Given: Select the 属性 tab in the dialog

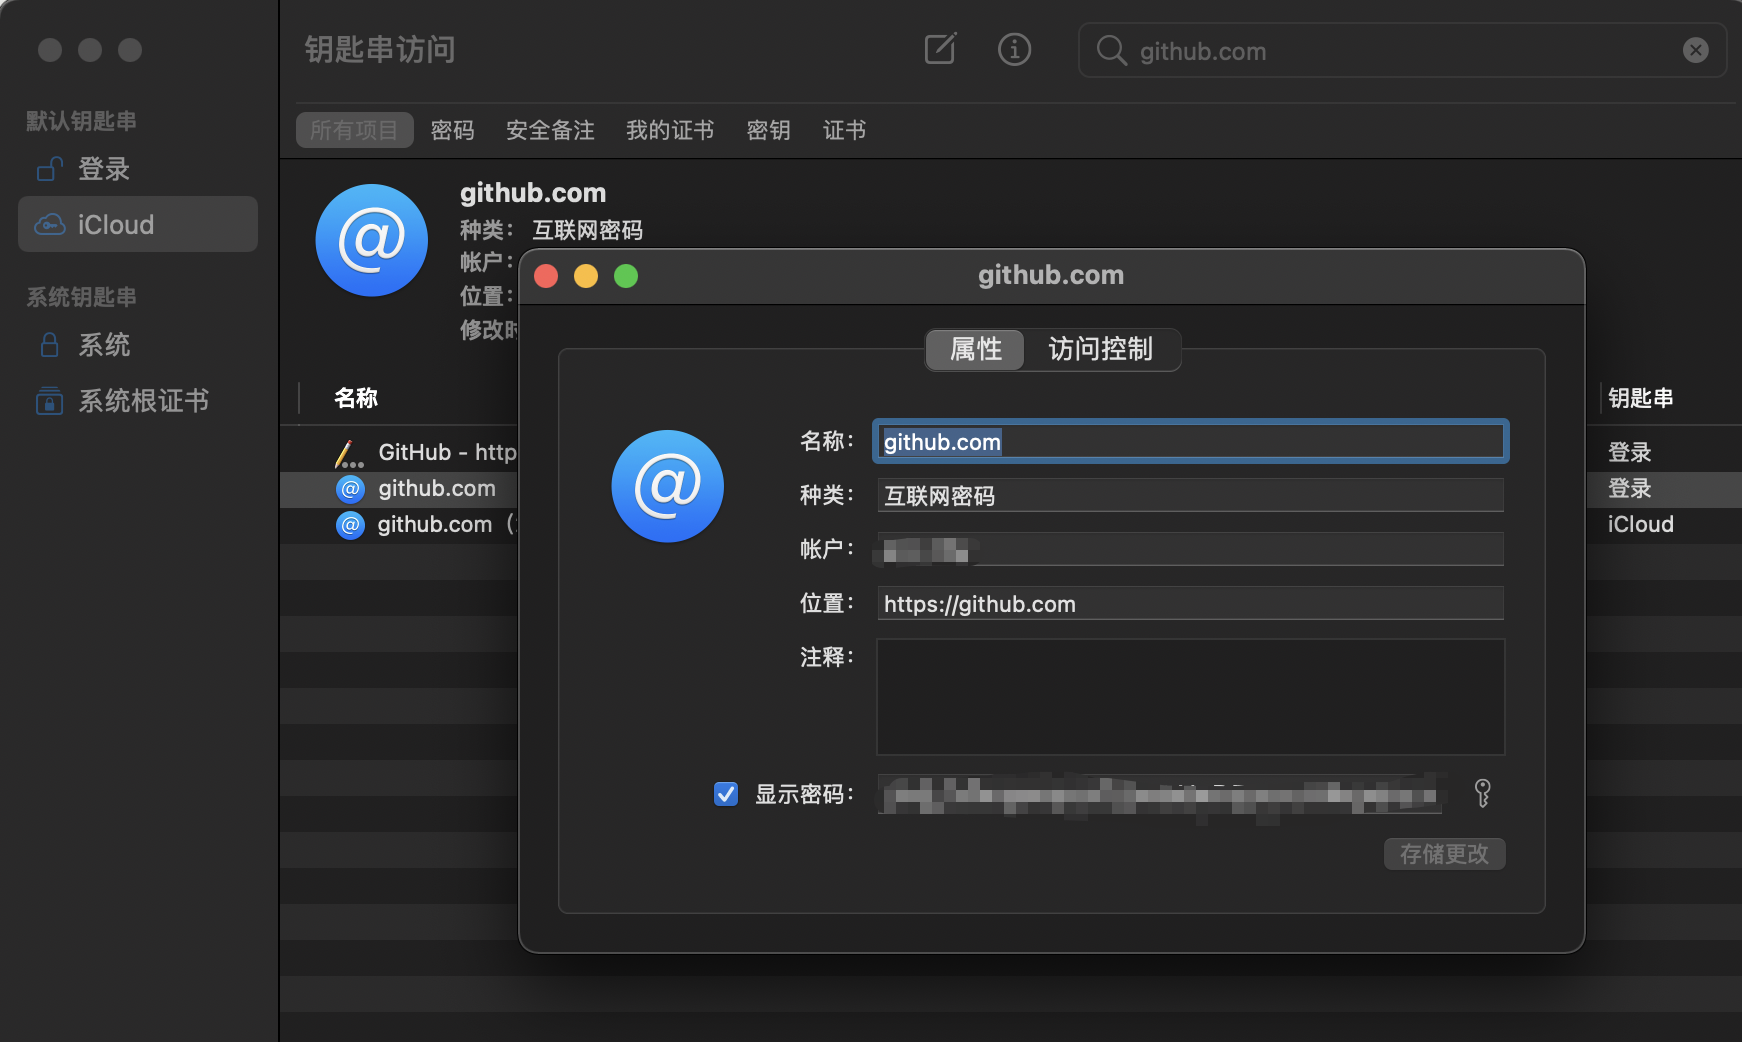Looking at the screenshot, I should click(x=975, y=349).
